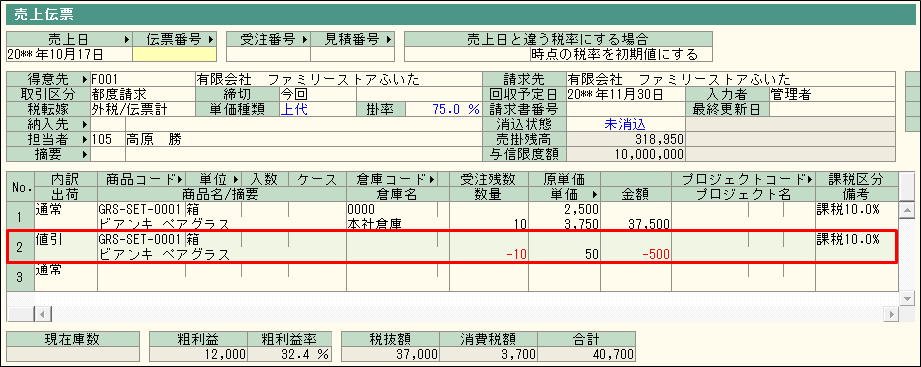Viewport: 921px width, 367px height.
Task: Click the 売掛残高 value 318,950
Action: (x=626, y=139)
